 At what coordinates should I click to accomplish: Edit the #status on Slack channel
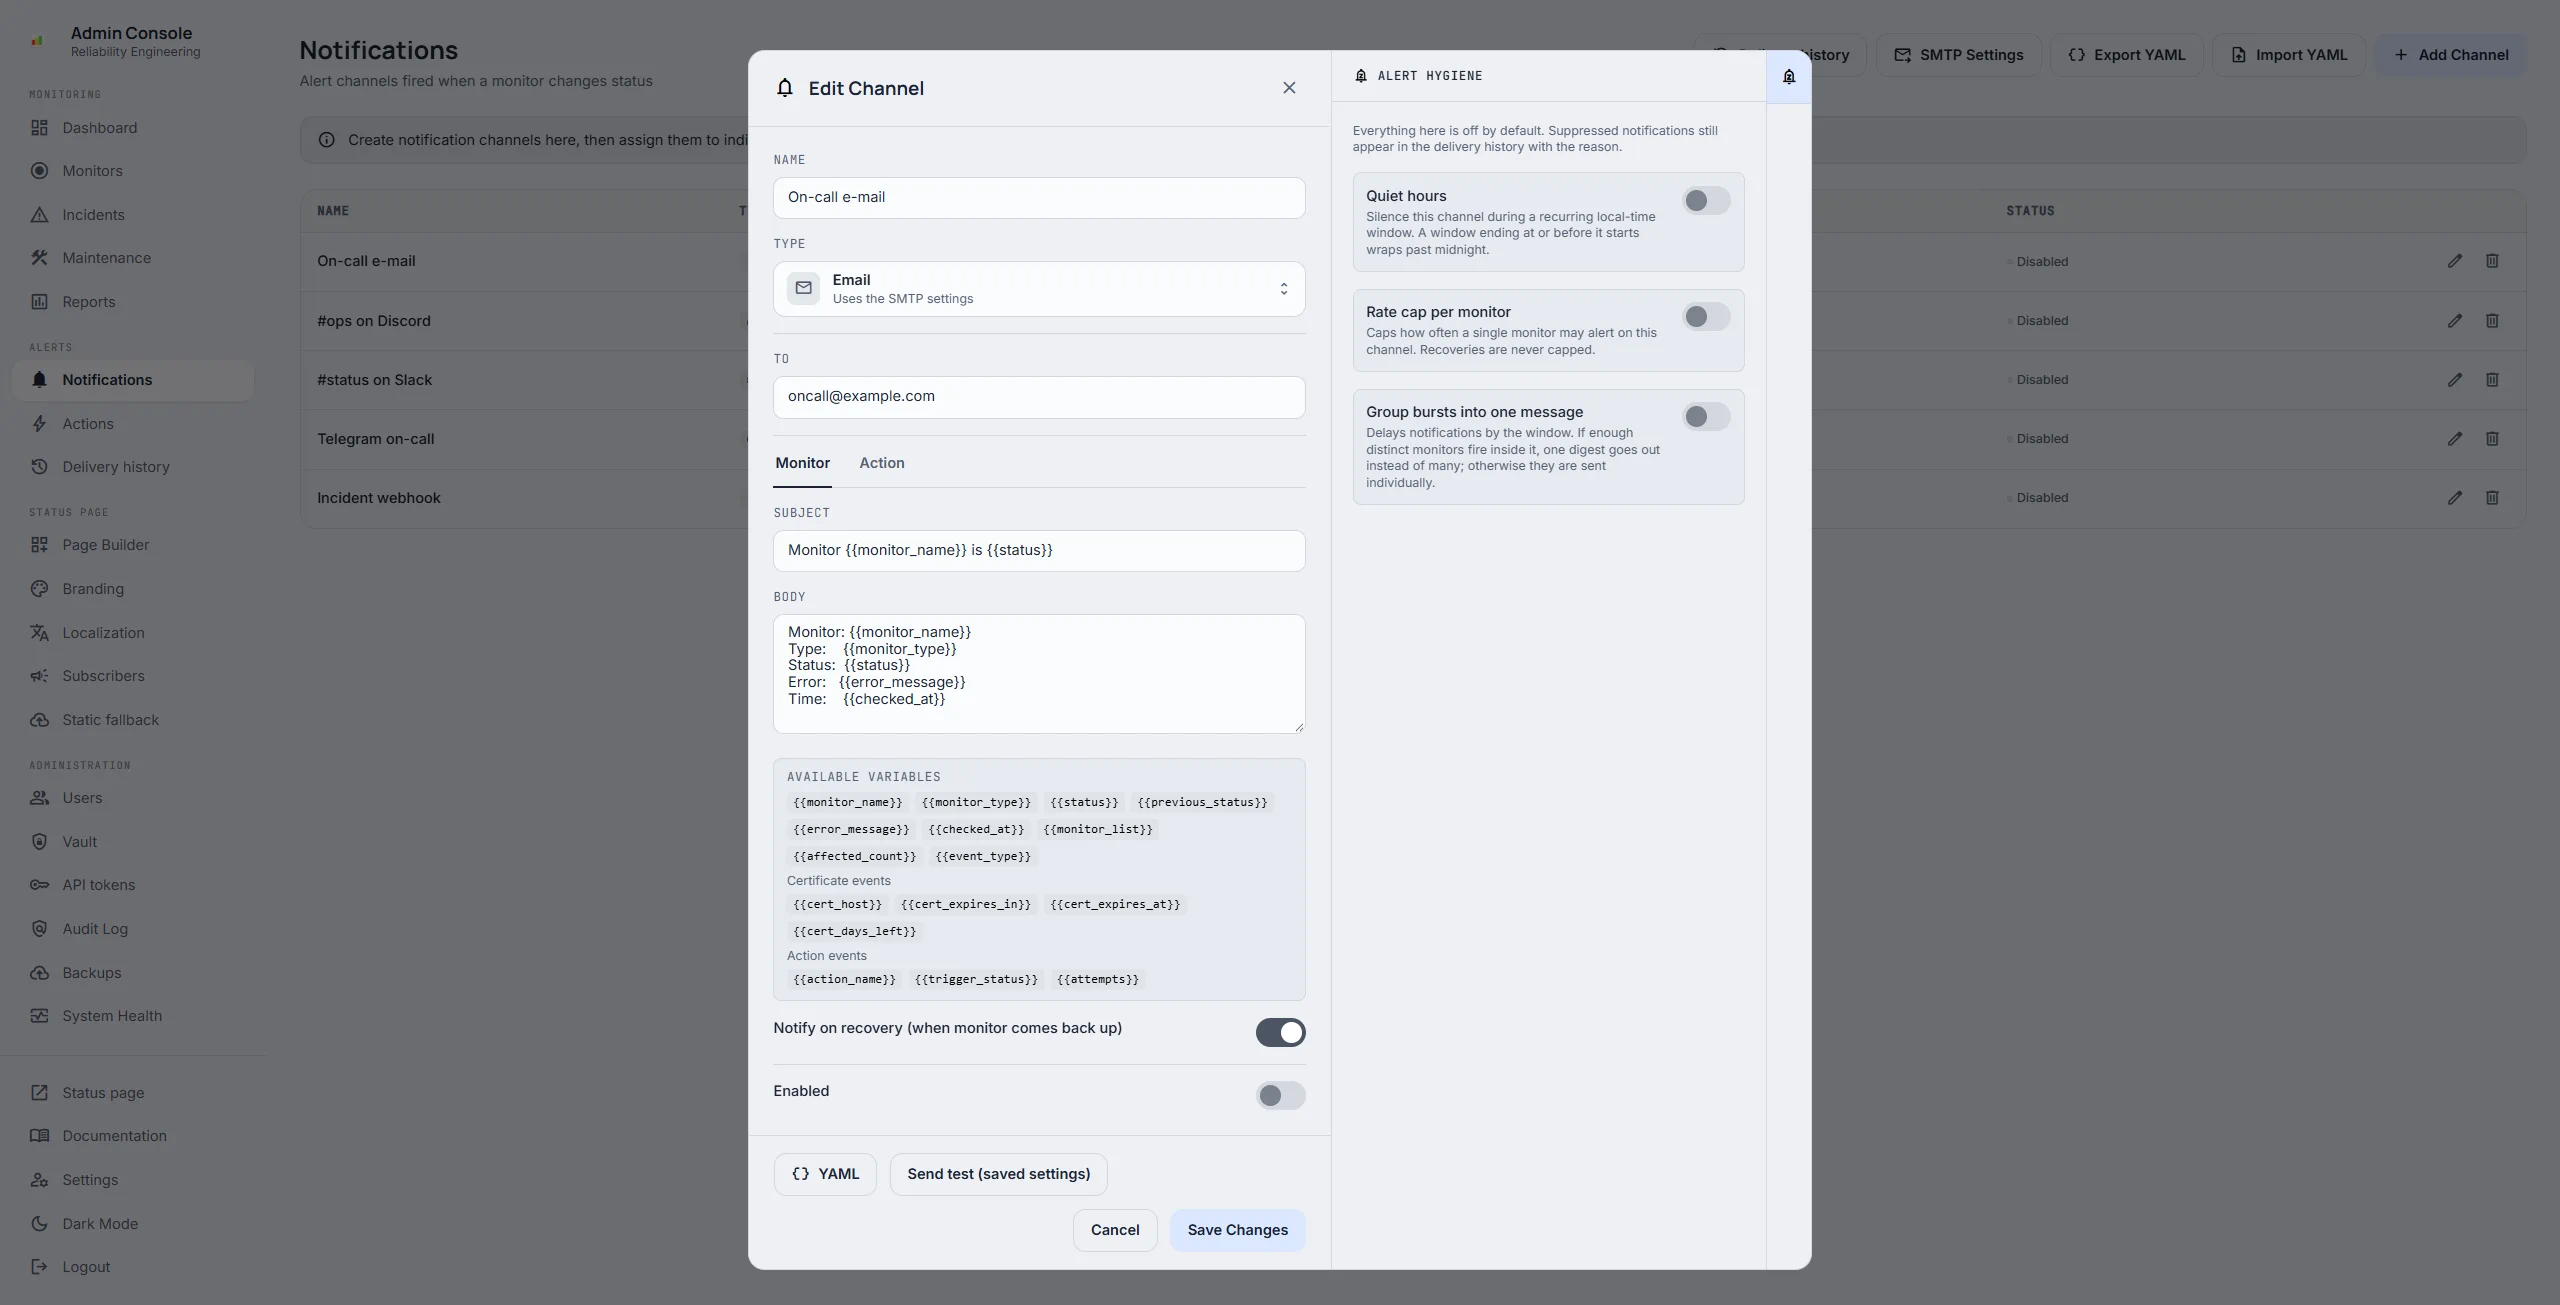[2454, 380]
